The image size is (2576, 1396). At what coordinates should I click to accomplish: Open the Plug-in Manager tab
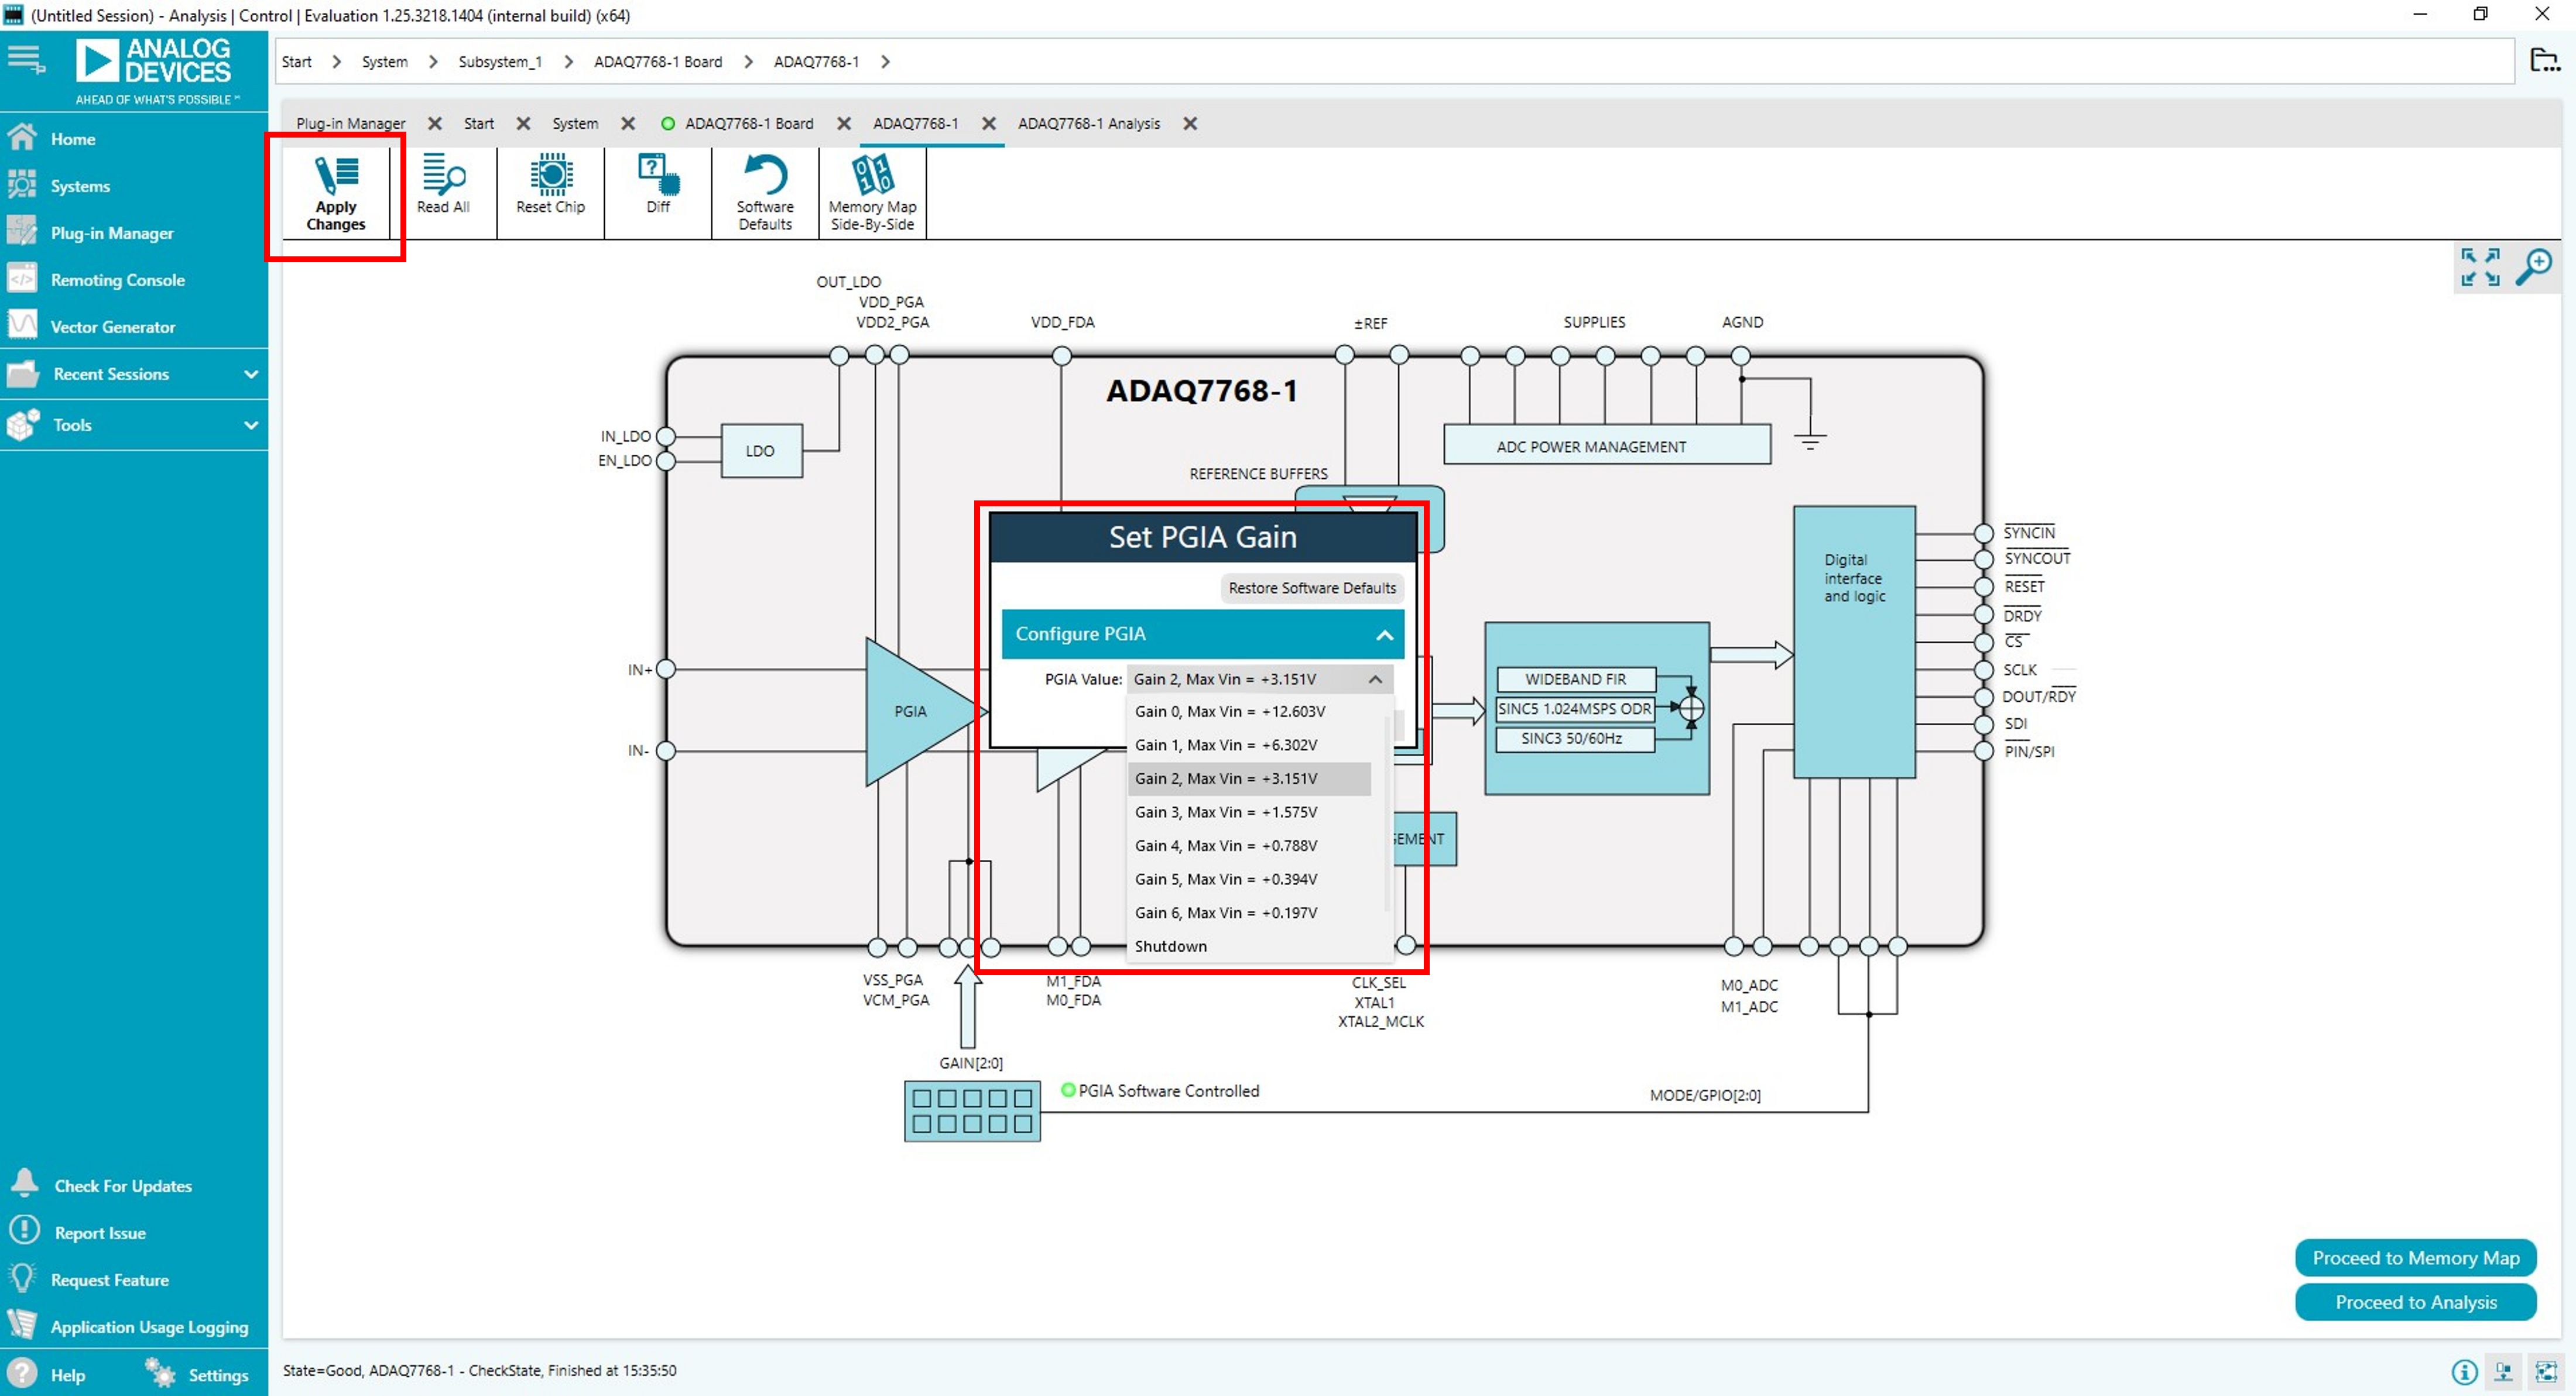click(x=350, y=123)
